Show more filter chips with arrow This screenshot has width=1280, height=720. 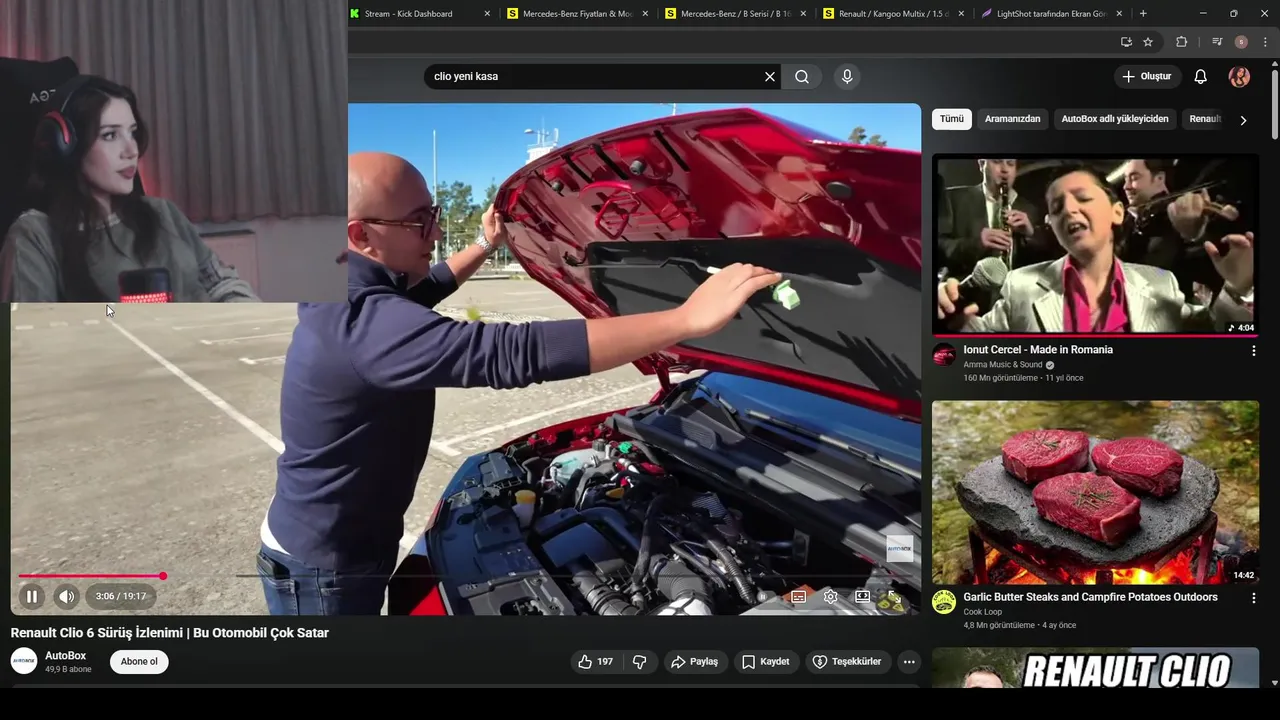(1243, 120)
